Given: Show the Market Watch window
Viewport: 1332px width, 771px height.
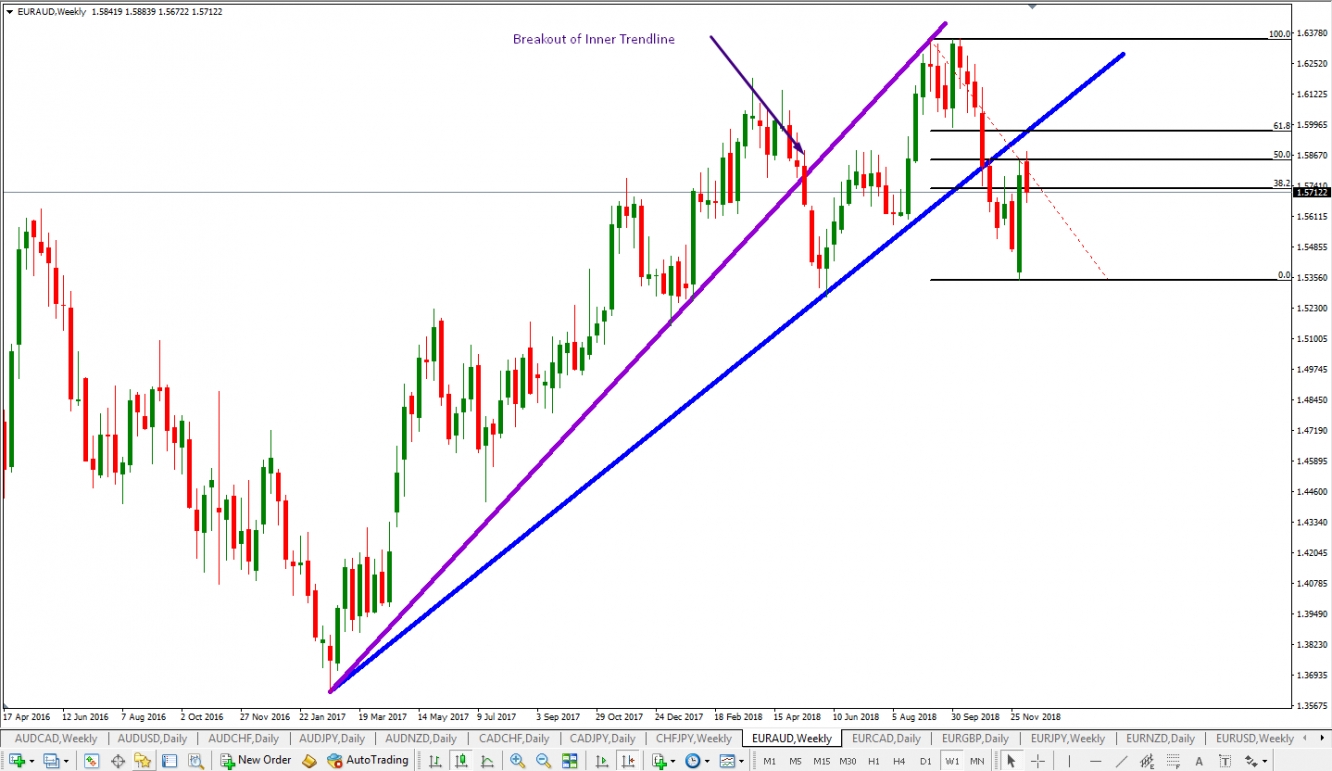Looking at the screenshot, I should pos(91,761).
